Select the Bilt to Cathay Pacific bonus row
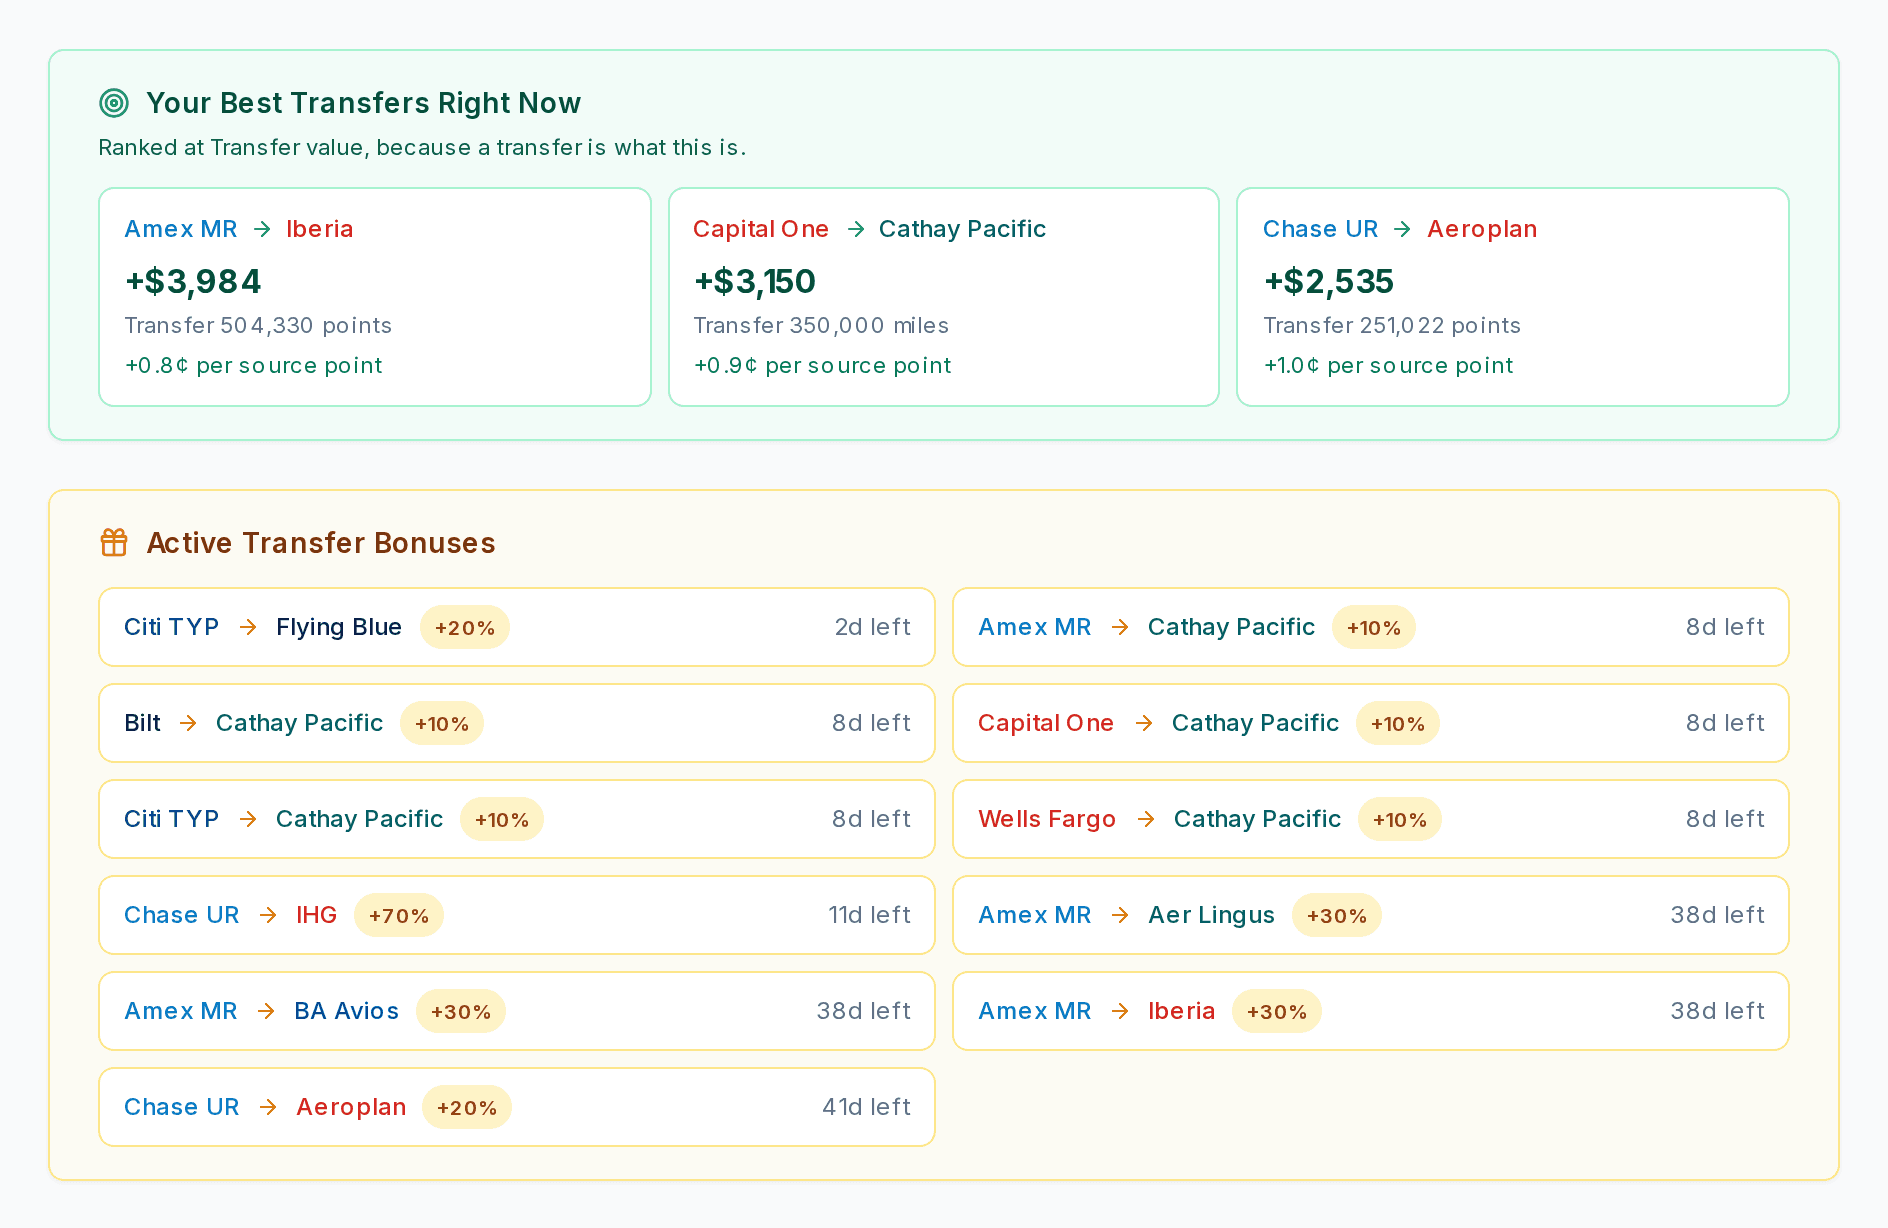This screenshot has width=1888, height=1228. point(517,723)
